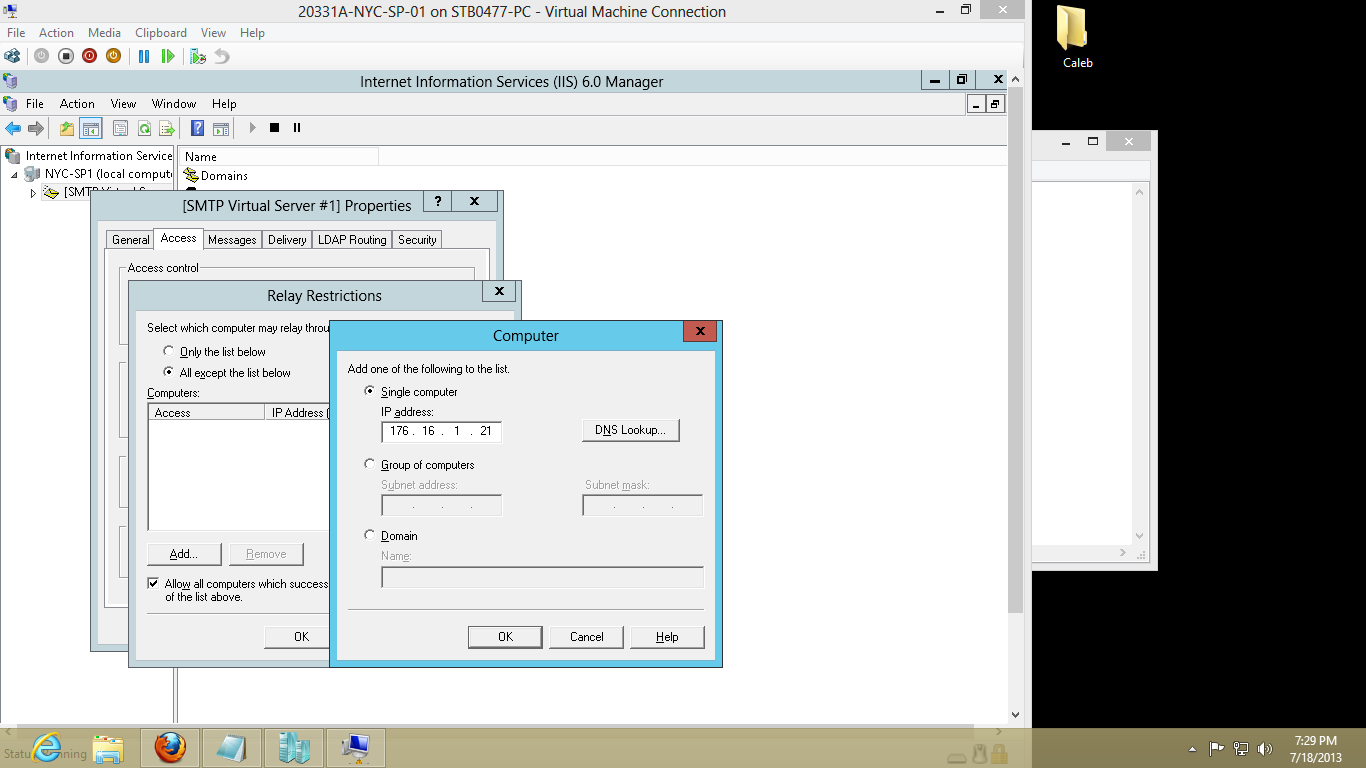Click the Turn Off (stop) VM toolbar icon

pos(66,56)
